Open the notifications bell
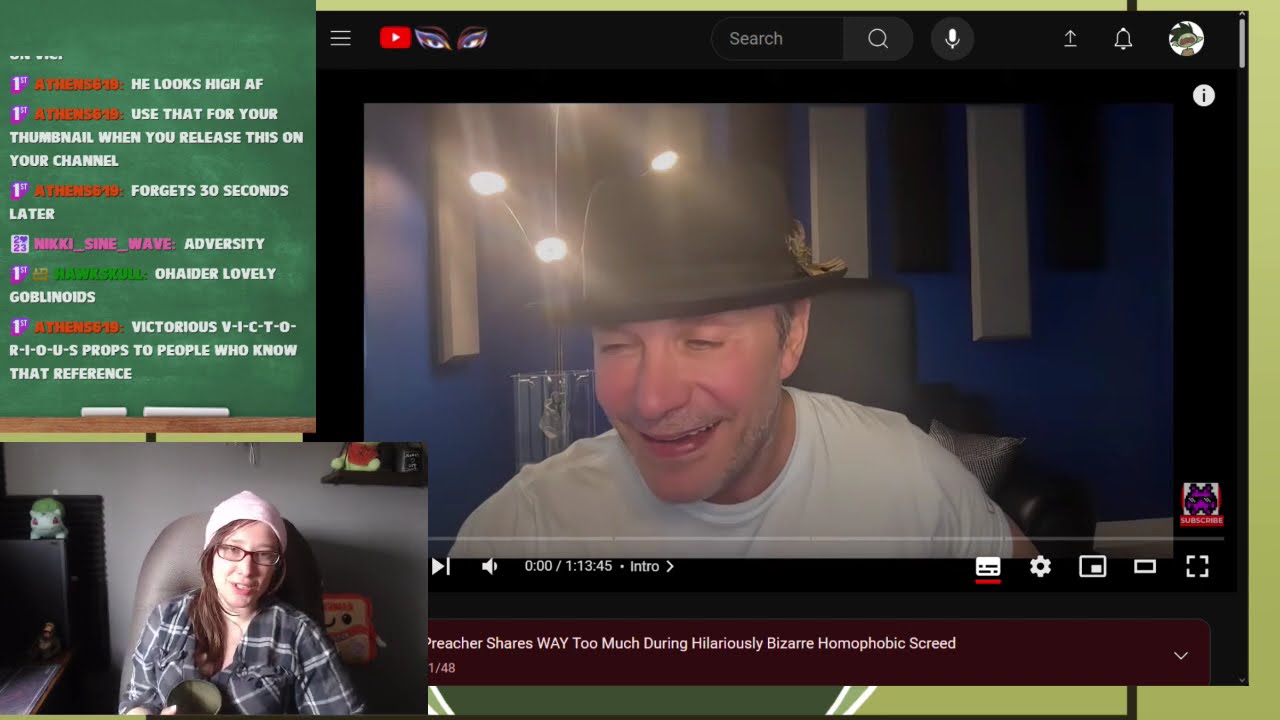This screenshot has height=720, width=1280. [x=1123, y=39]
